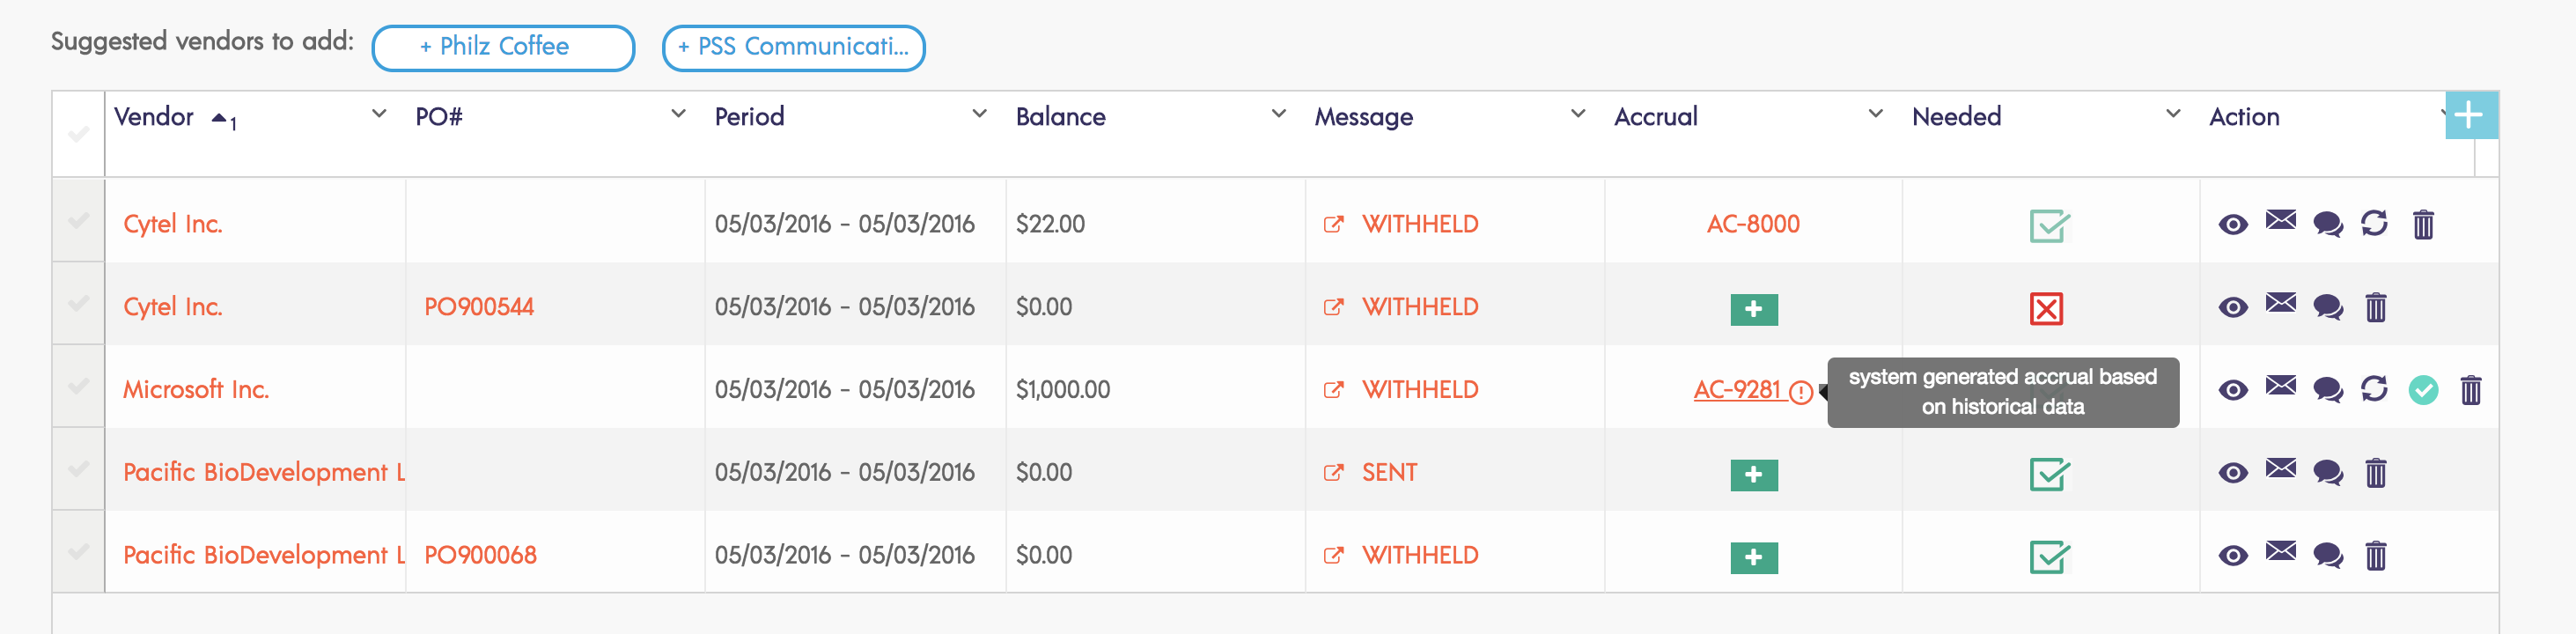This screenshot has height=634, width=2576.
Task: Open the Vendor column dropdown arrow
Action: [379, 114]
